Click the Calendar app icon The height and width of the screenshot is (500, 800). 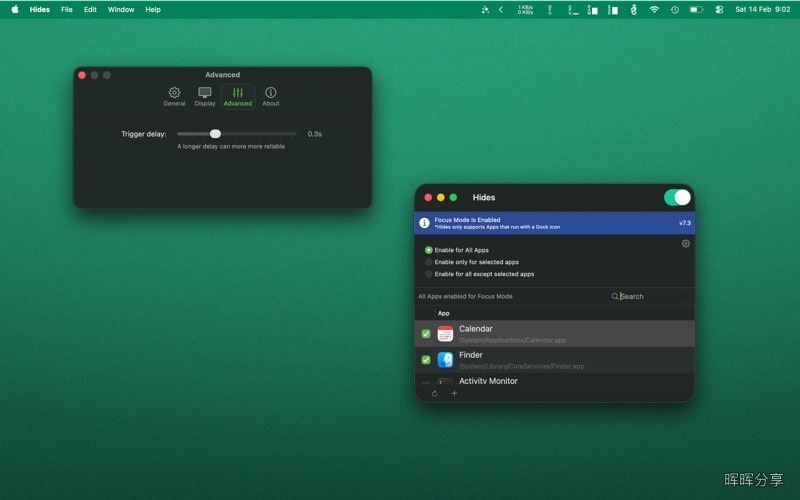445,334
